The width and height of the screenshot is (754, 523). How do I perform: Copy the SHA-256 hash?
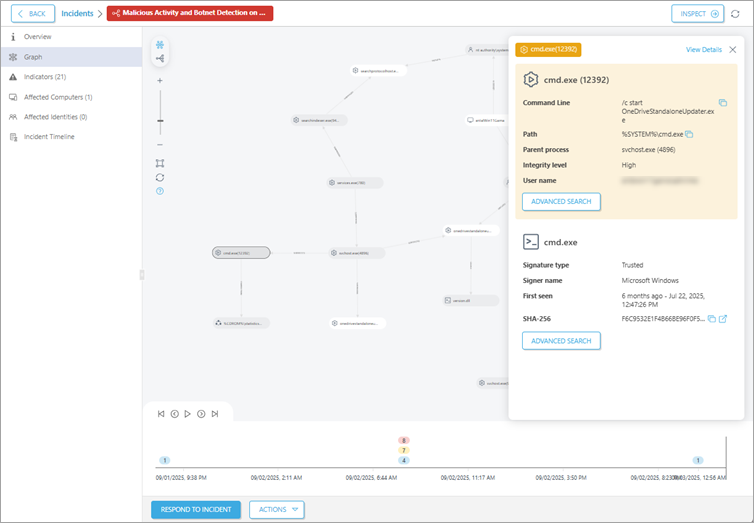coord(711,319)
